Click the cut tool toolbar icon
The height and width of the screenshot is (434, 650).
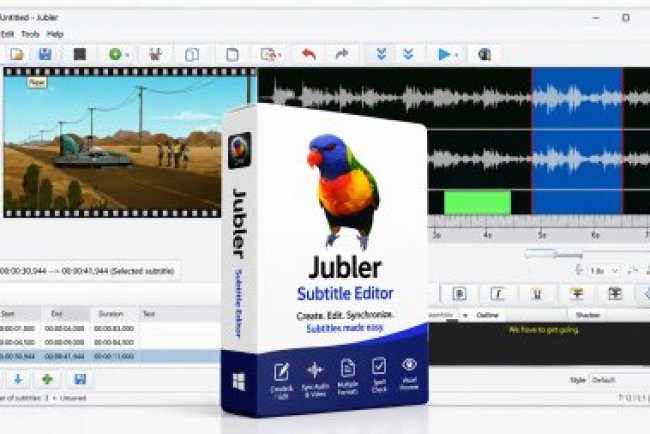pyautogui.click(x=155, y=54)
